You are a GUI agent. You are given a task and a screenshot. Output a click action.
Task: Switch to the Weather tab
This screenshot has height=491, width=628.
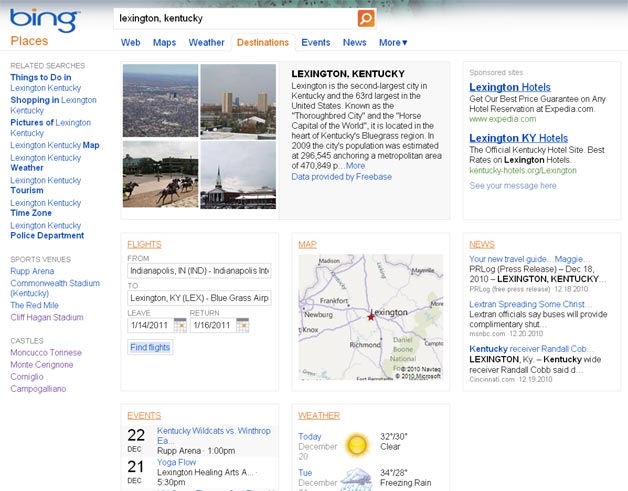coord(206,42)
